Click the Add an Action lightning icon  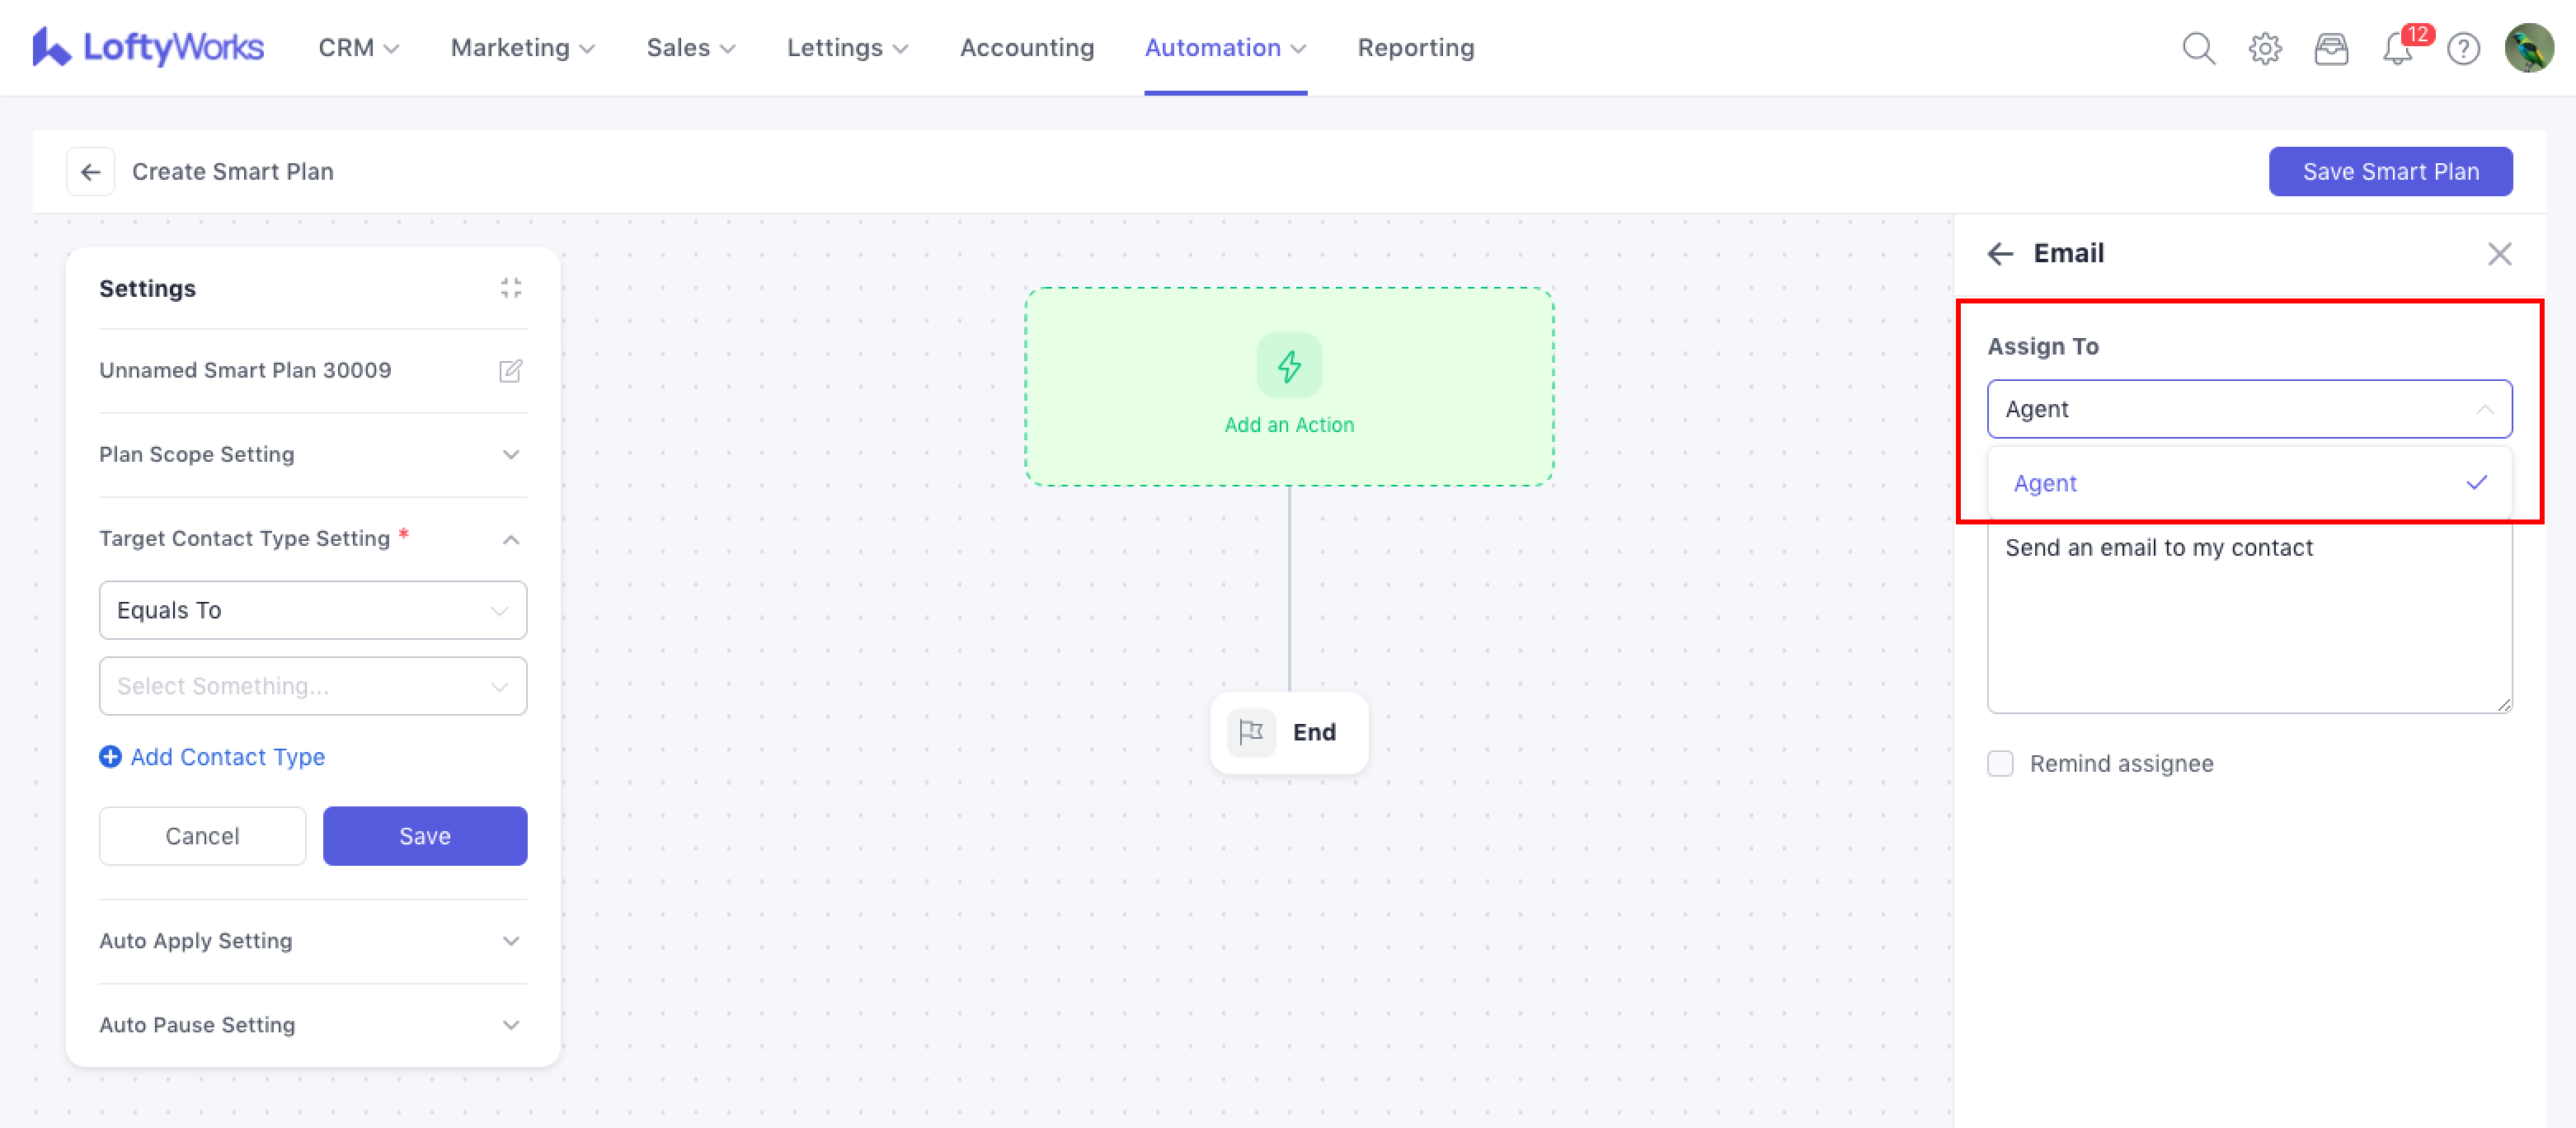pos(1288,366)
